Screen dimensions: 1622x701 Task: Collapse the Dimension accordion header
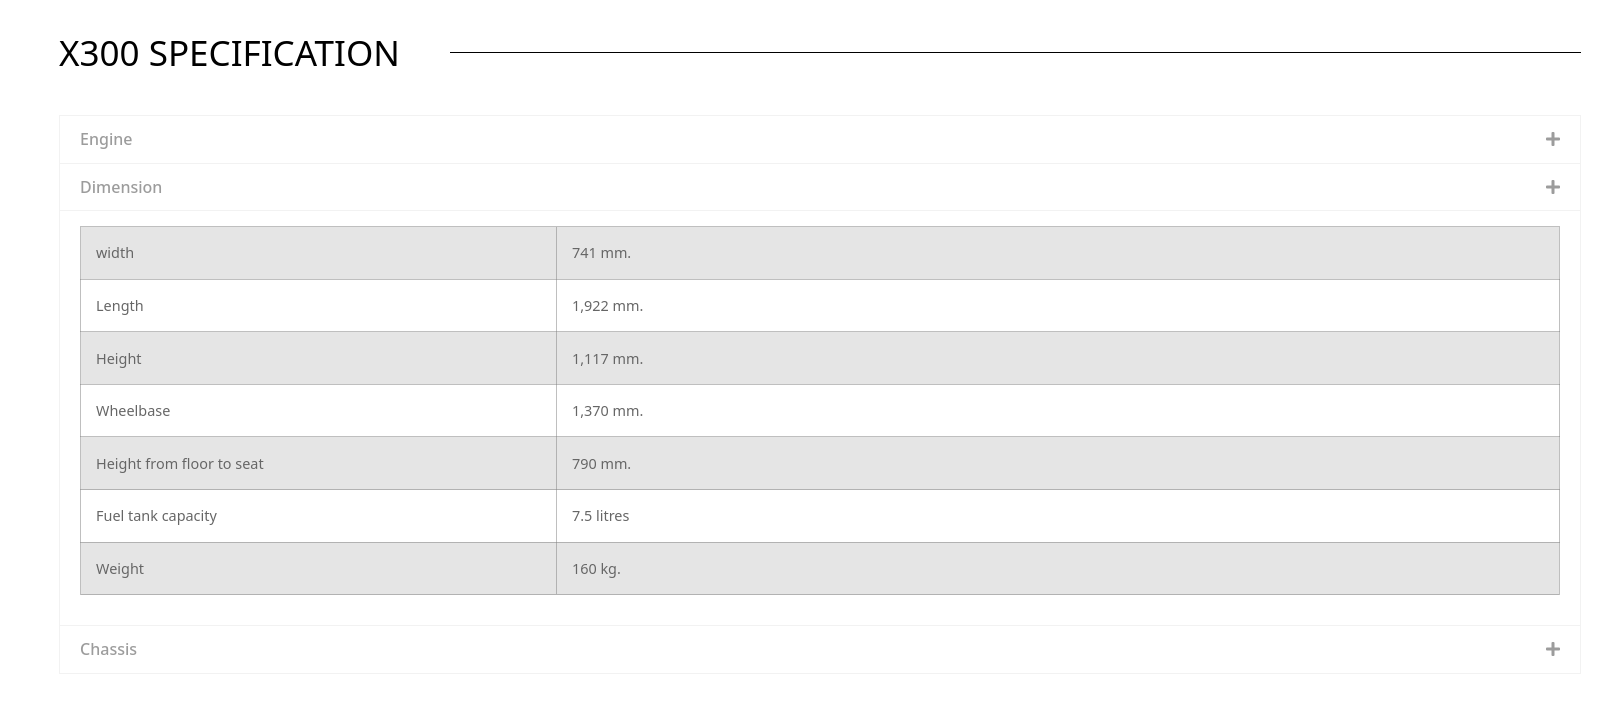point(121,187)
